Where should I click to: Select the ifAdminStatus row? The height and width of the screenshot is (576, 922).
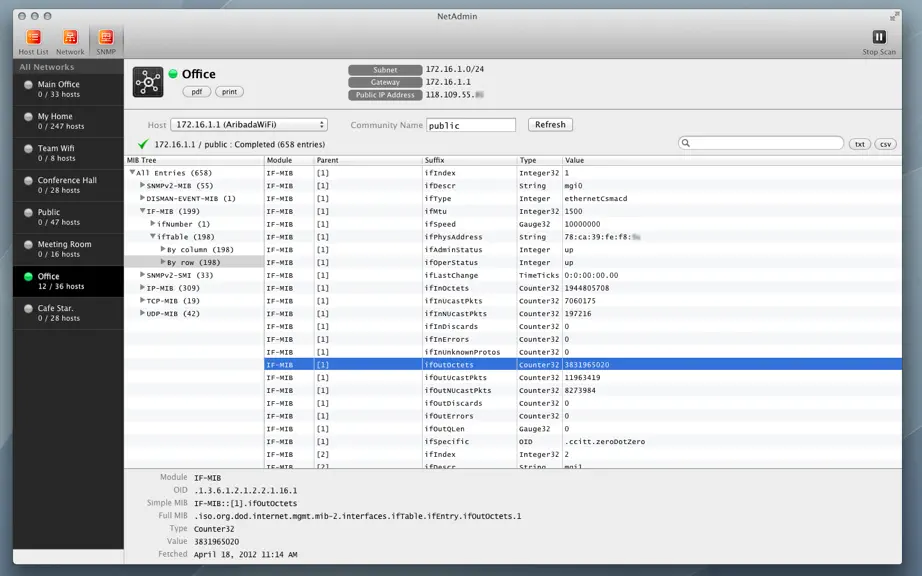point(583,250)
